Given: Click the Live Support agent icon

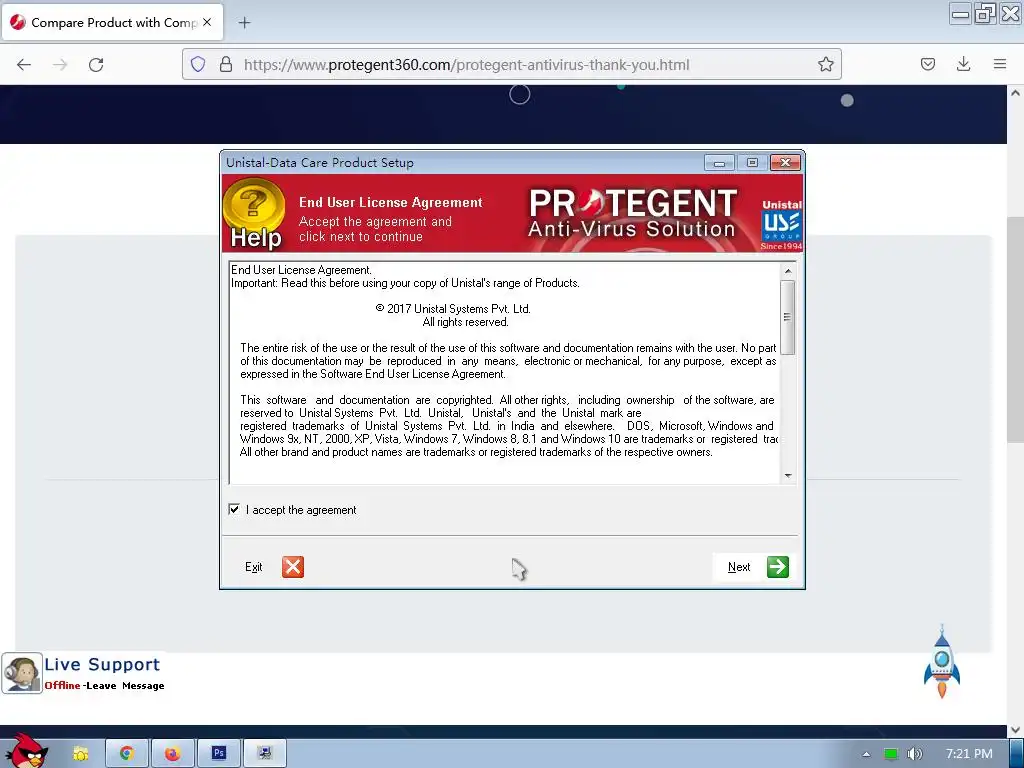Looking at the screenshot, I should pyautogui.click(x=22, y=673).
